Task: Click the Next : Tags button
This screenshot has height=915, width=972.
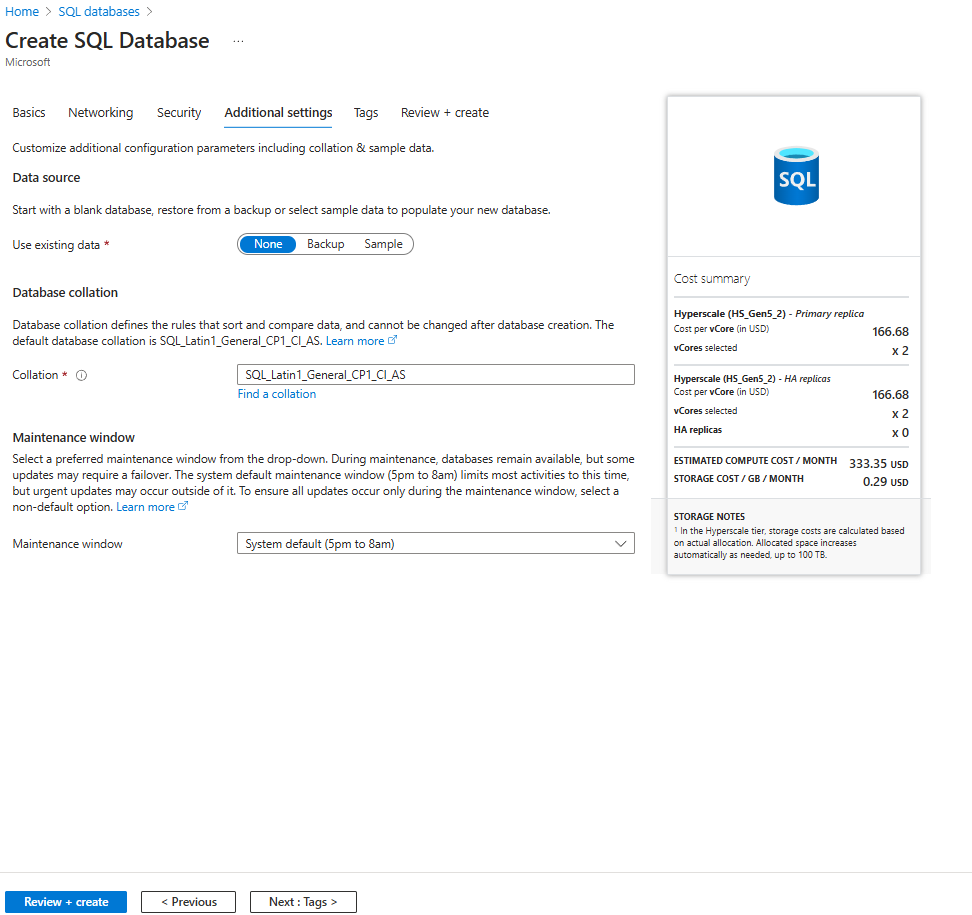Action: pos(303,902)
